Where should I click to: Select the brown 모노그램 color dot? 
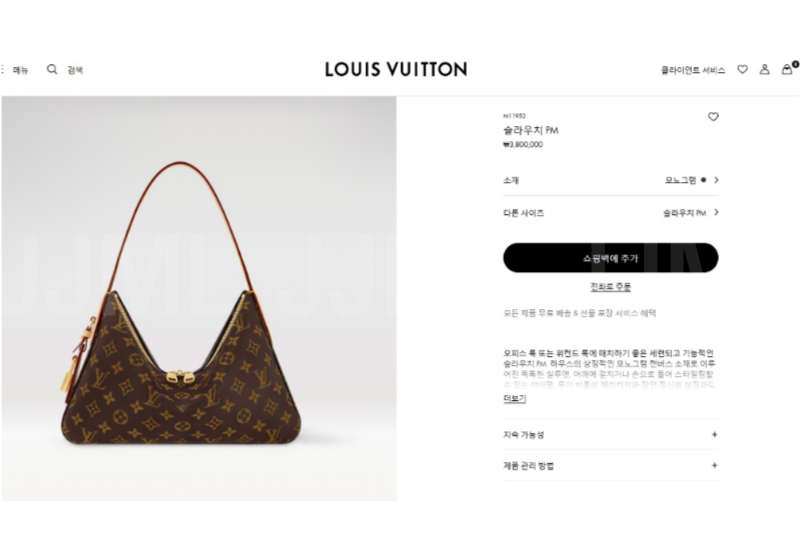click(704, 180)
